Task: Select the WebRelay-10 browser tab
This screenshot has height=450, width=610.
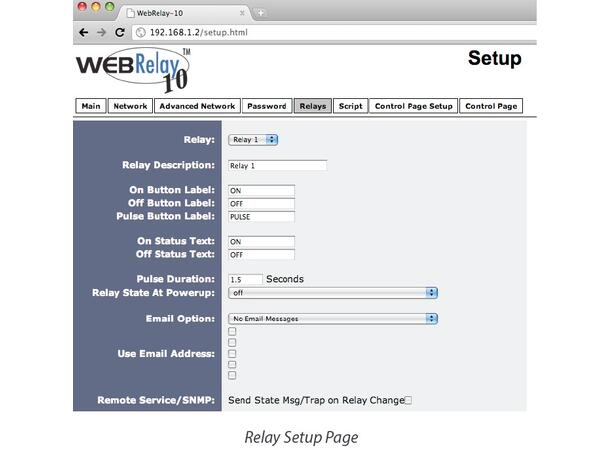Action: pos(184,13)
